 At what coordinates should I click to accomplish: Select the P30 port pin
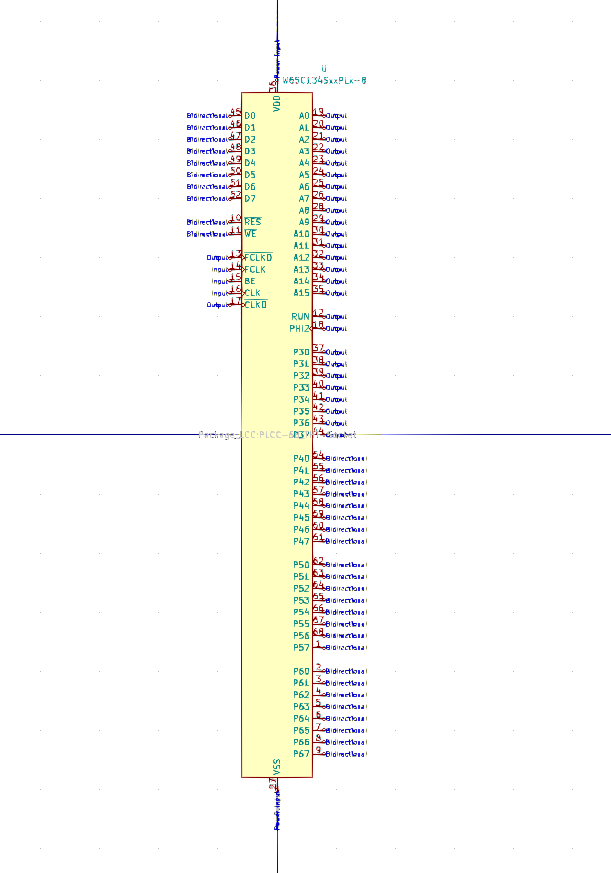301,352
